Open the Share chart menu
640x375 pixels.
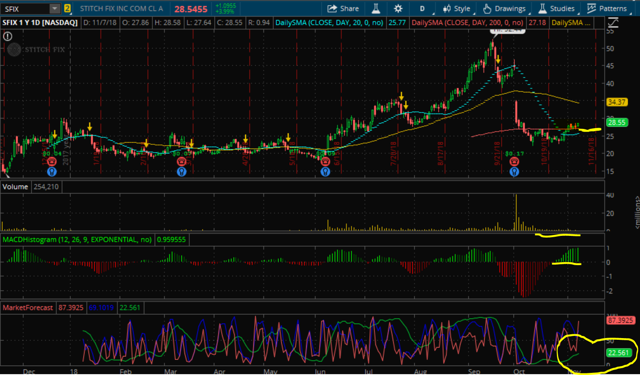click(343, 9)
